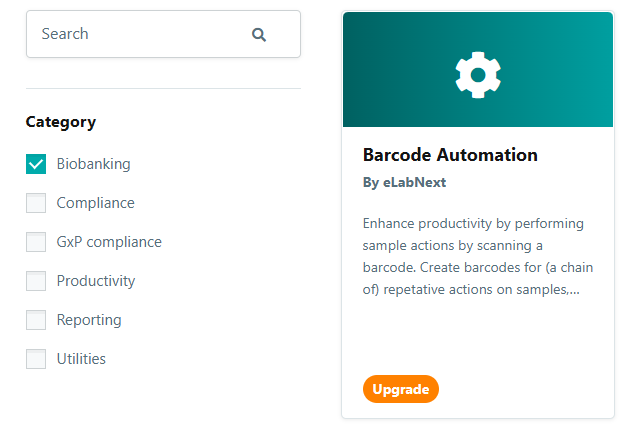Viewport: 623px width, 426px height.
Task: Click the By eLabNext author text
Action: pos(404,182)
